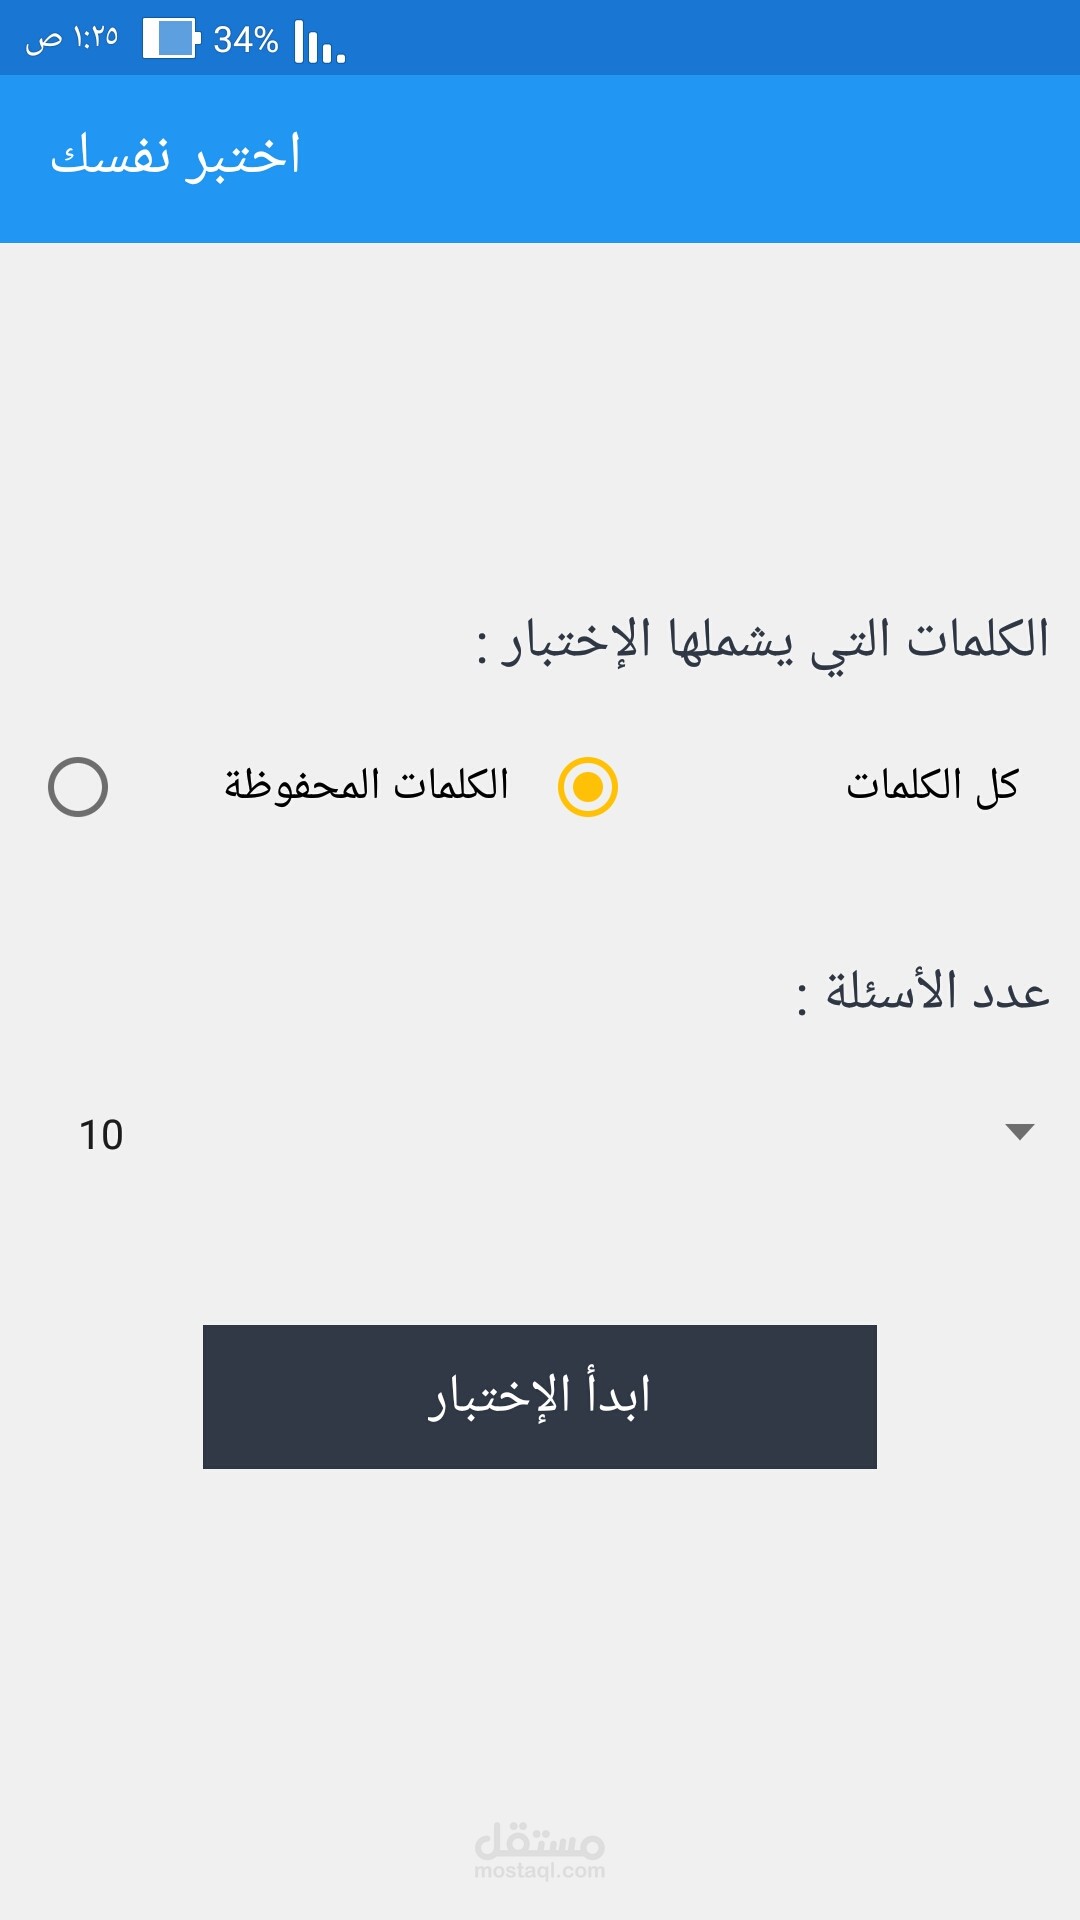Viewport: 1080px width, 1920px height.
Task: Tap the signal strength bars icon
Action: click(x=320, y=43)
